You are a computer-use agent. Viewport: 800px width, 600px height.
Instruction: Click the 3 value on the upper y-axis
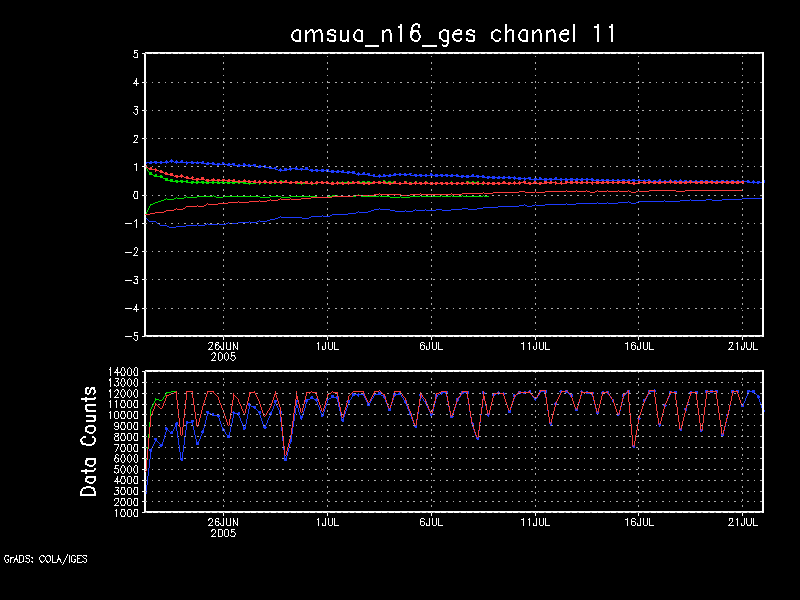point(133,112)
